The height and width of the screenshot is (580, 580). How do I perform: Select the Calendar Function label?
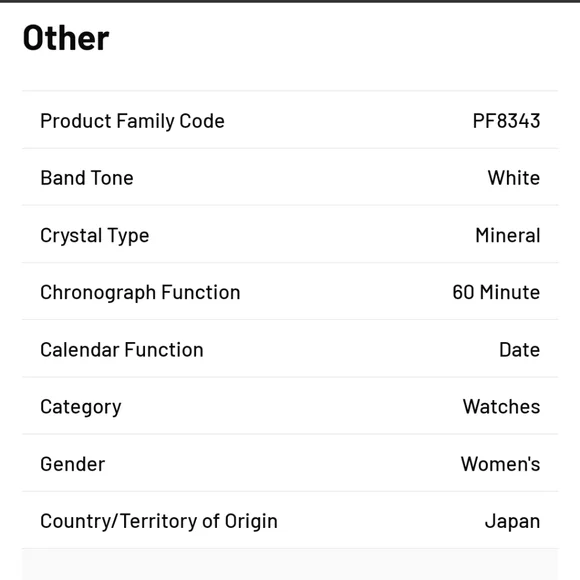point(122,350)
